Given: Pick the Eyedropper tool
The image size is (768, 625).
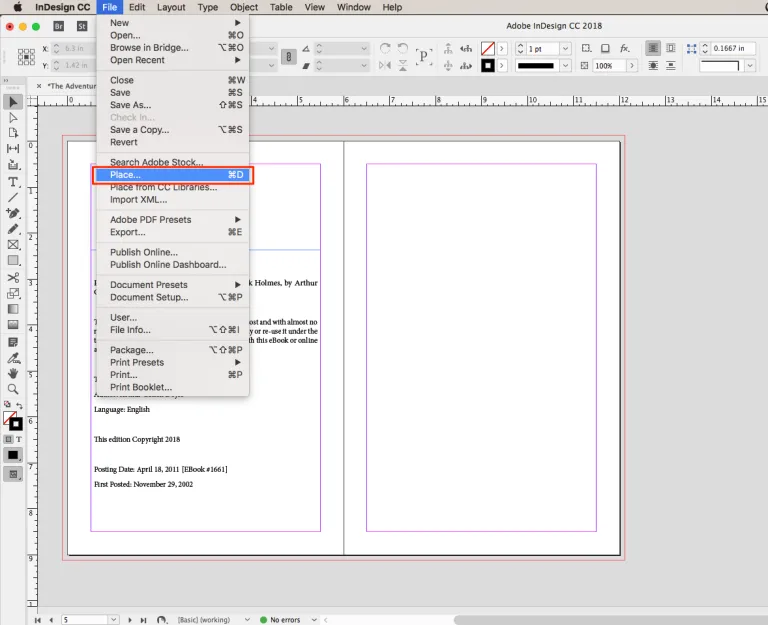Looking at the screenshot, I should (x=13, y=358).
